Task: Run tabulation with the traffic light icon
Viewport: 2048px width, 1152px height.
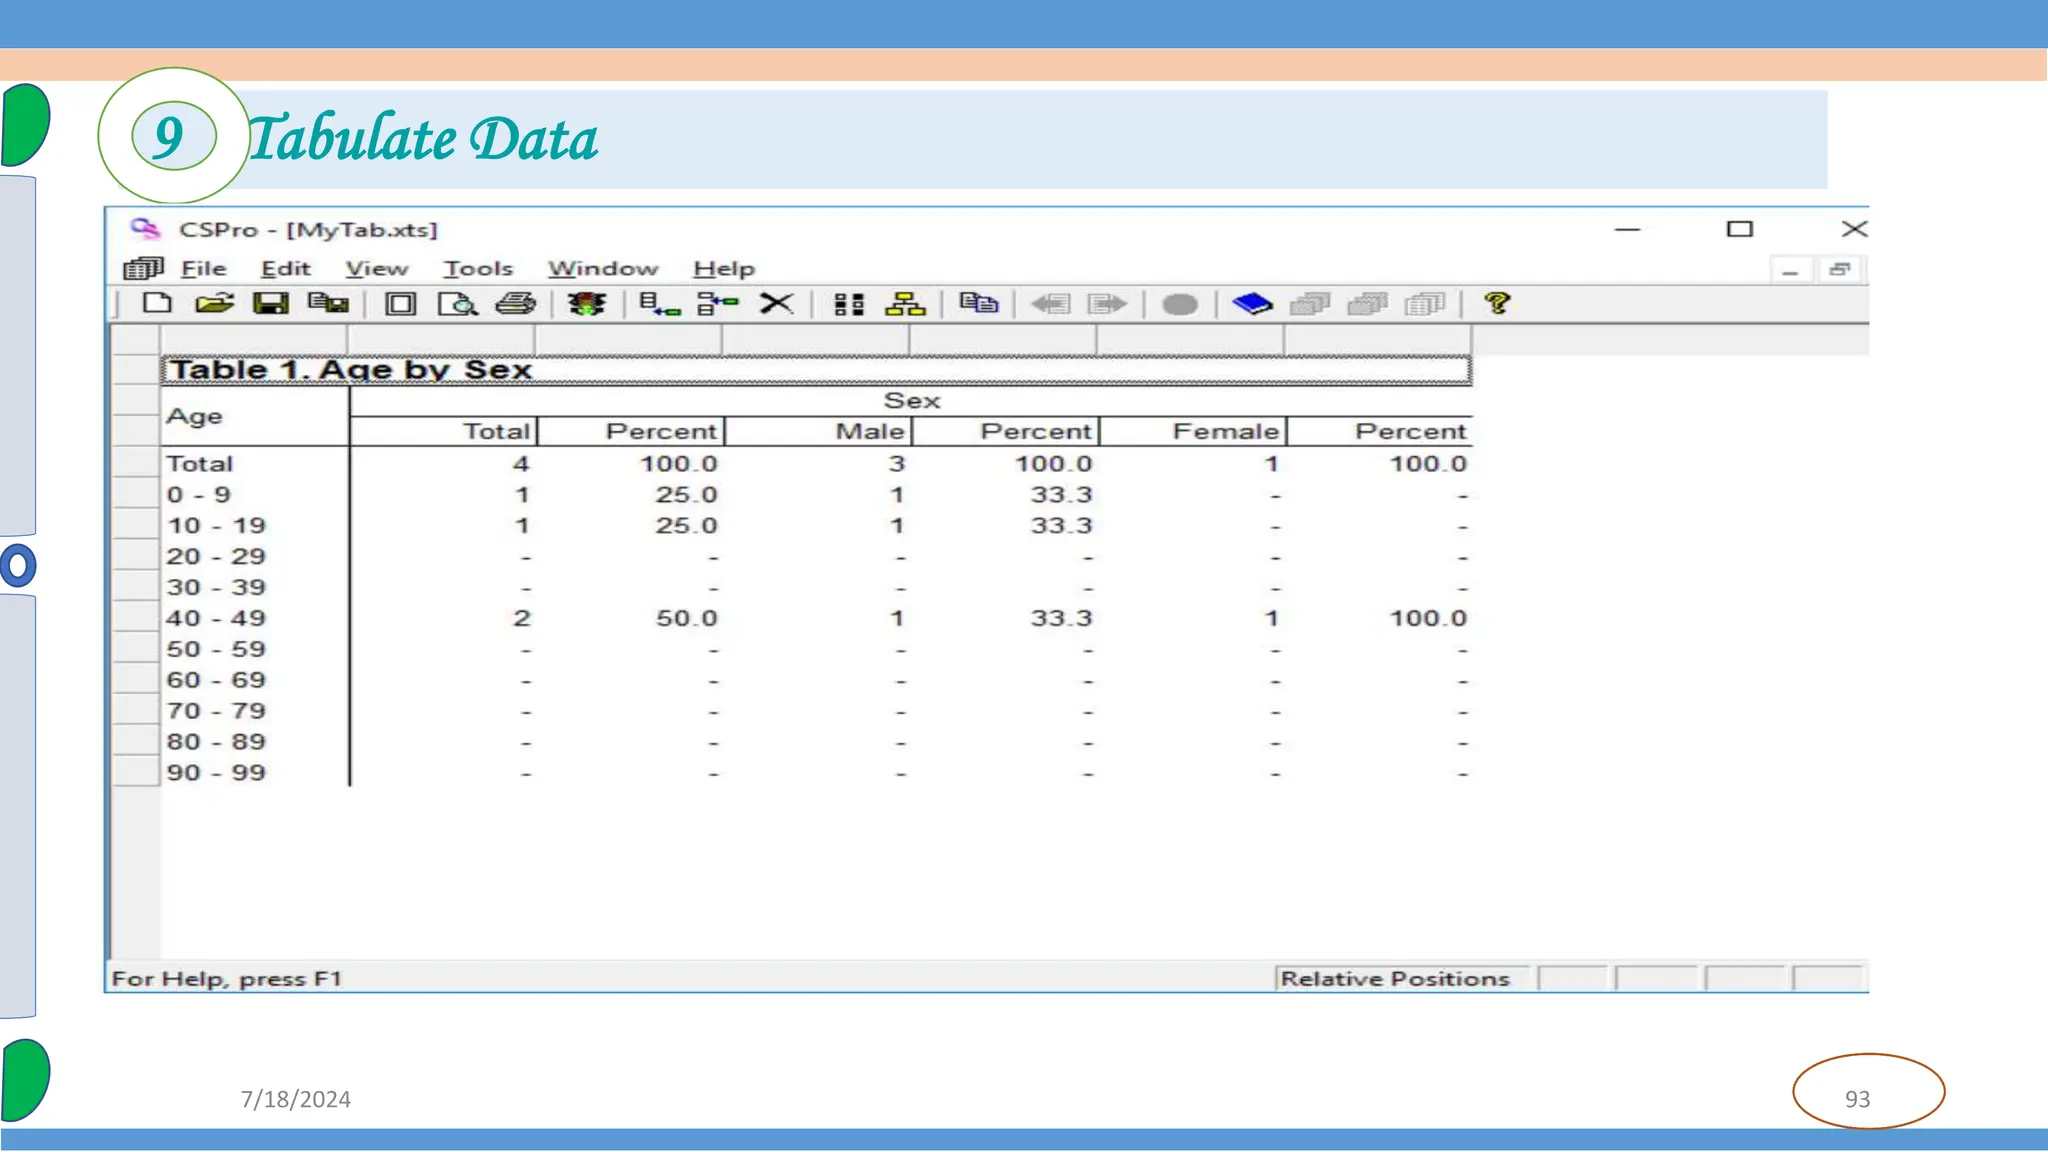Action: pos(586,304)
